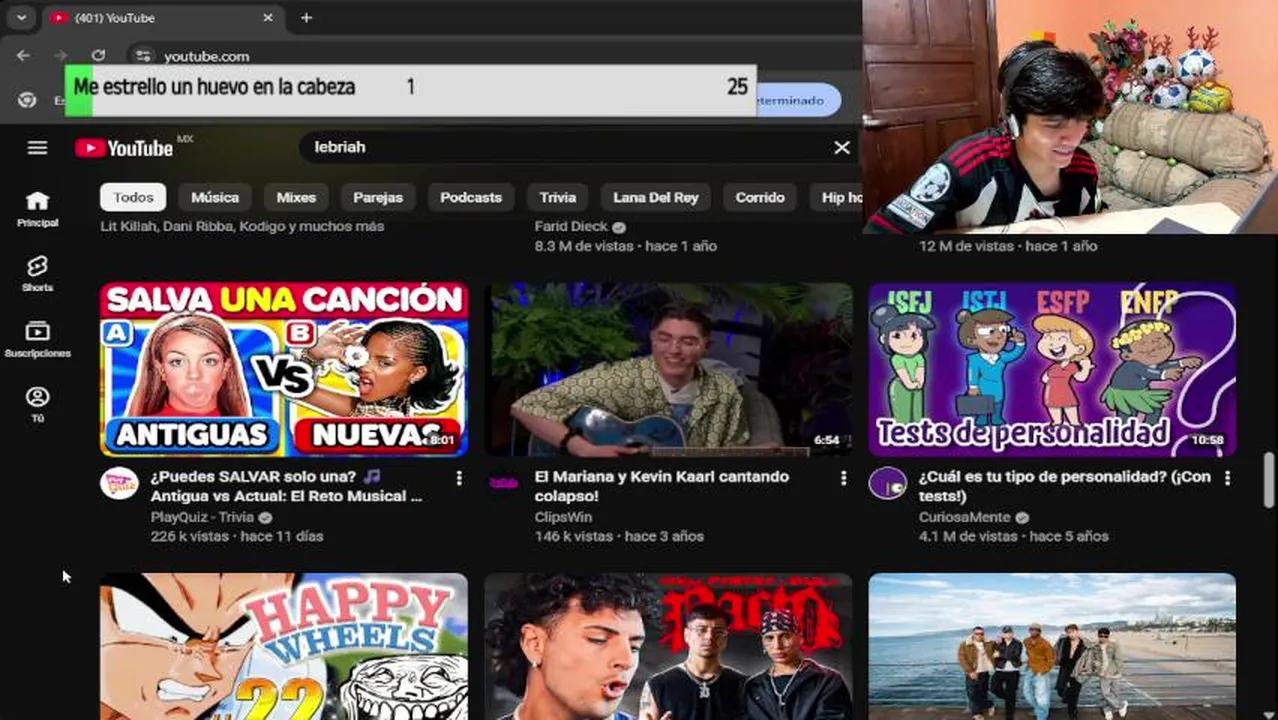The width and height of the screenshot is (1278, 720).
Task: Open more options for ¿Puedes SALVAR solo una? video
Action: pyautogui.click(x=459, y=478)
